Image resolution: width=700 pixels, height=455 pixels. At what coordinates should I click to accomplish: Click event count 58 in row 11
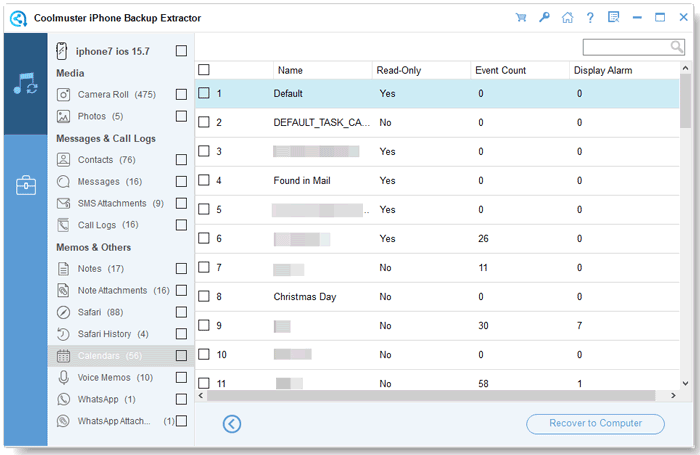point(483,384)
